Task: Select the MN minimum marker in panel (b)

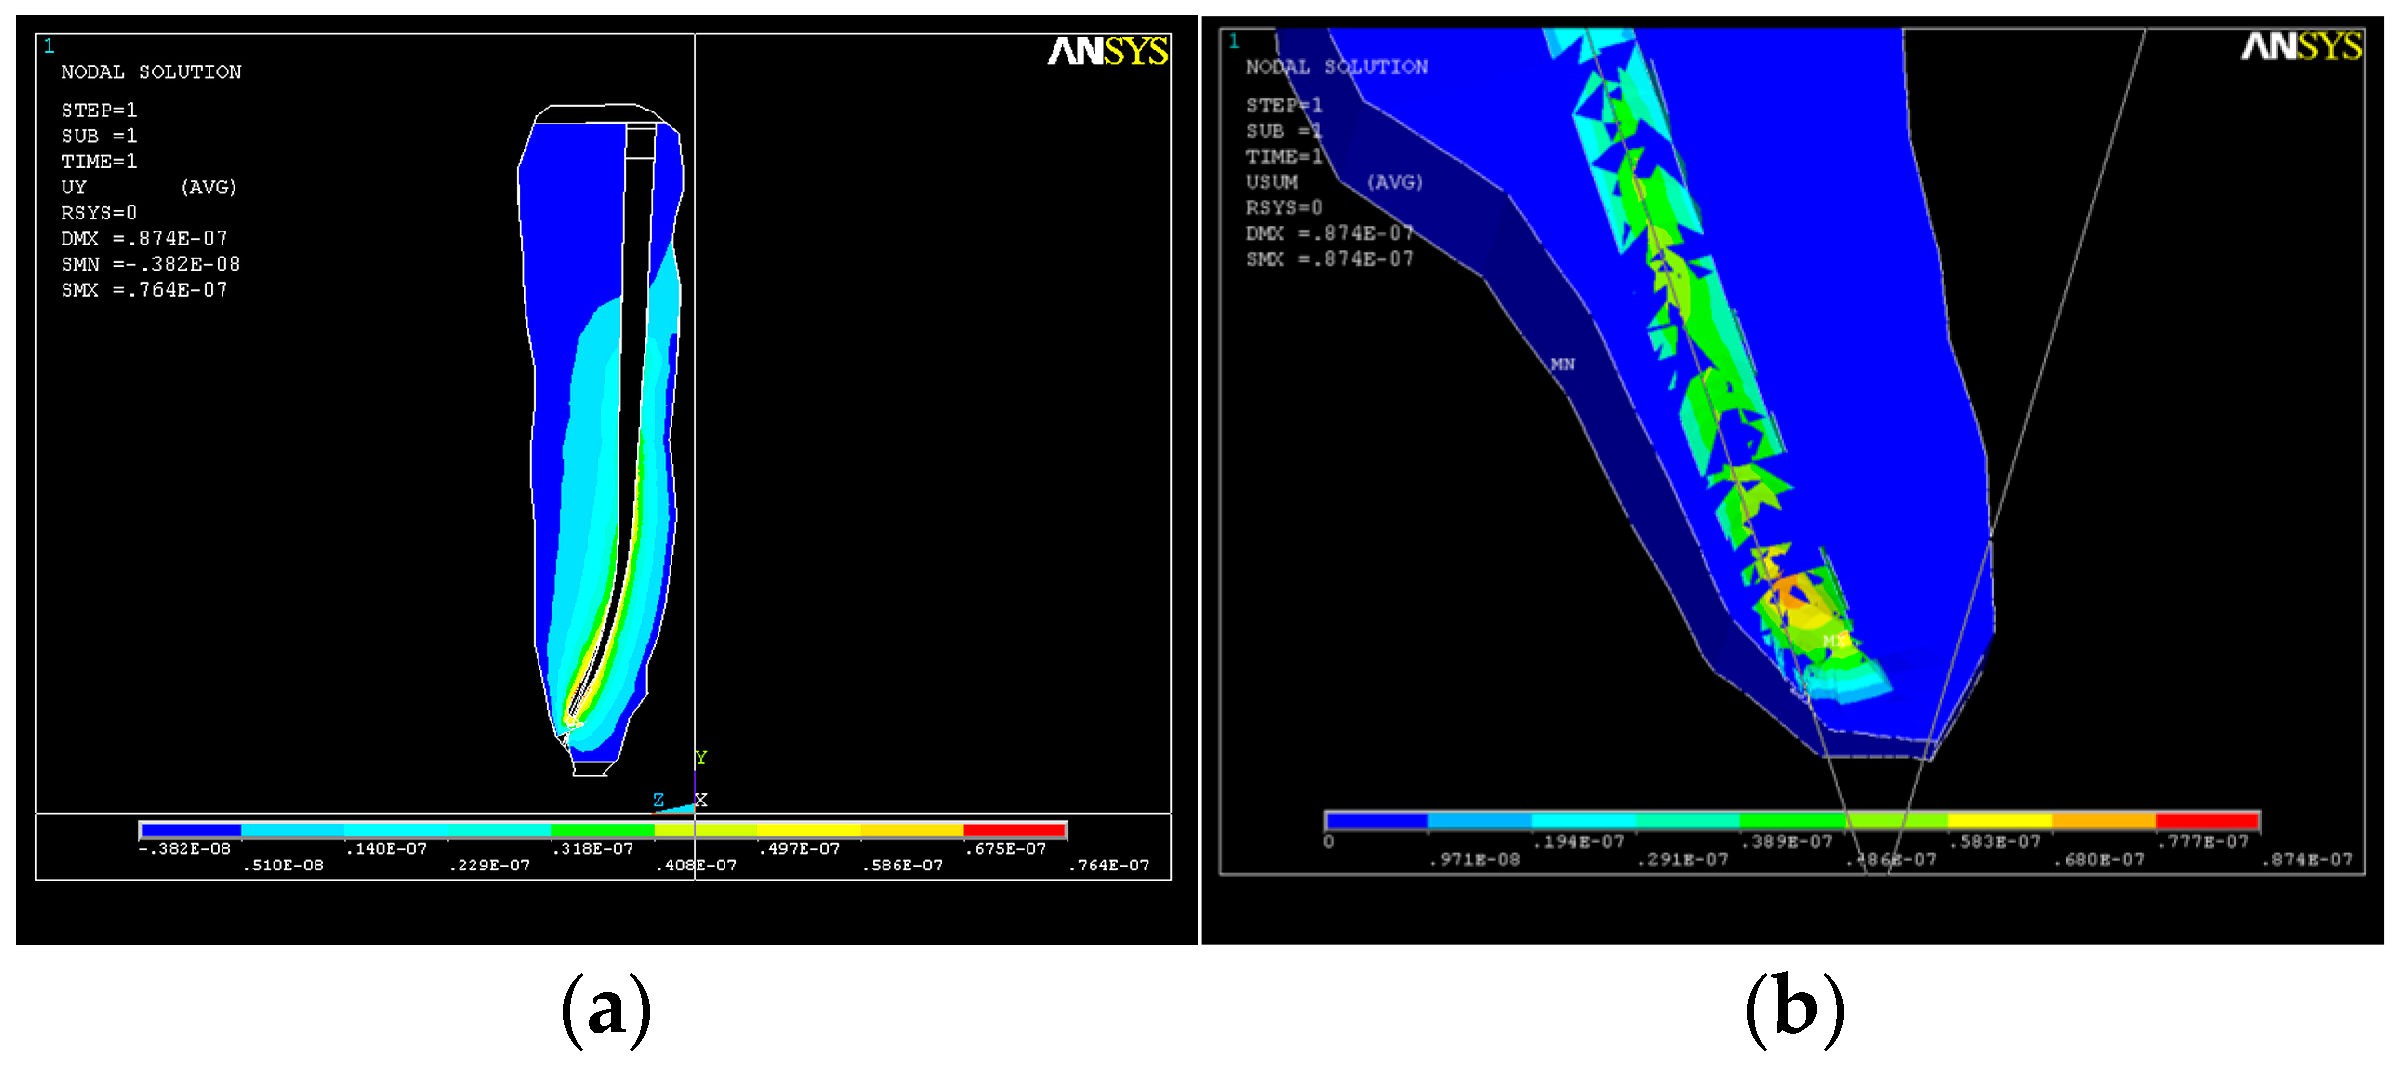Action: click(1562, 364)
